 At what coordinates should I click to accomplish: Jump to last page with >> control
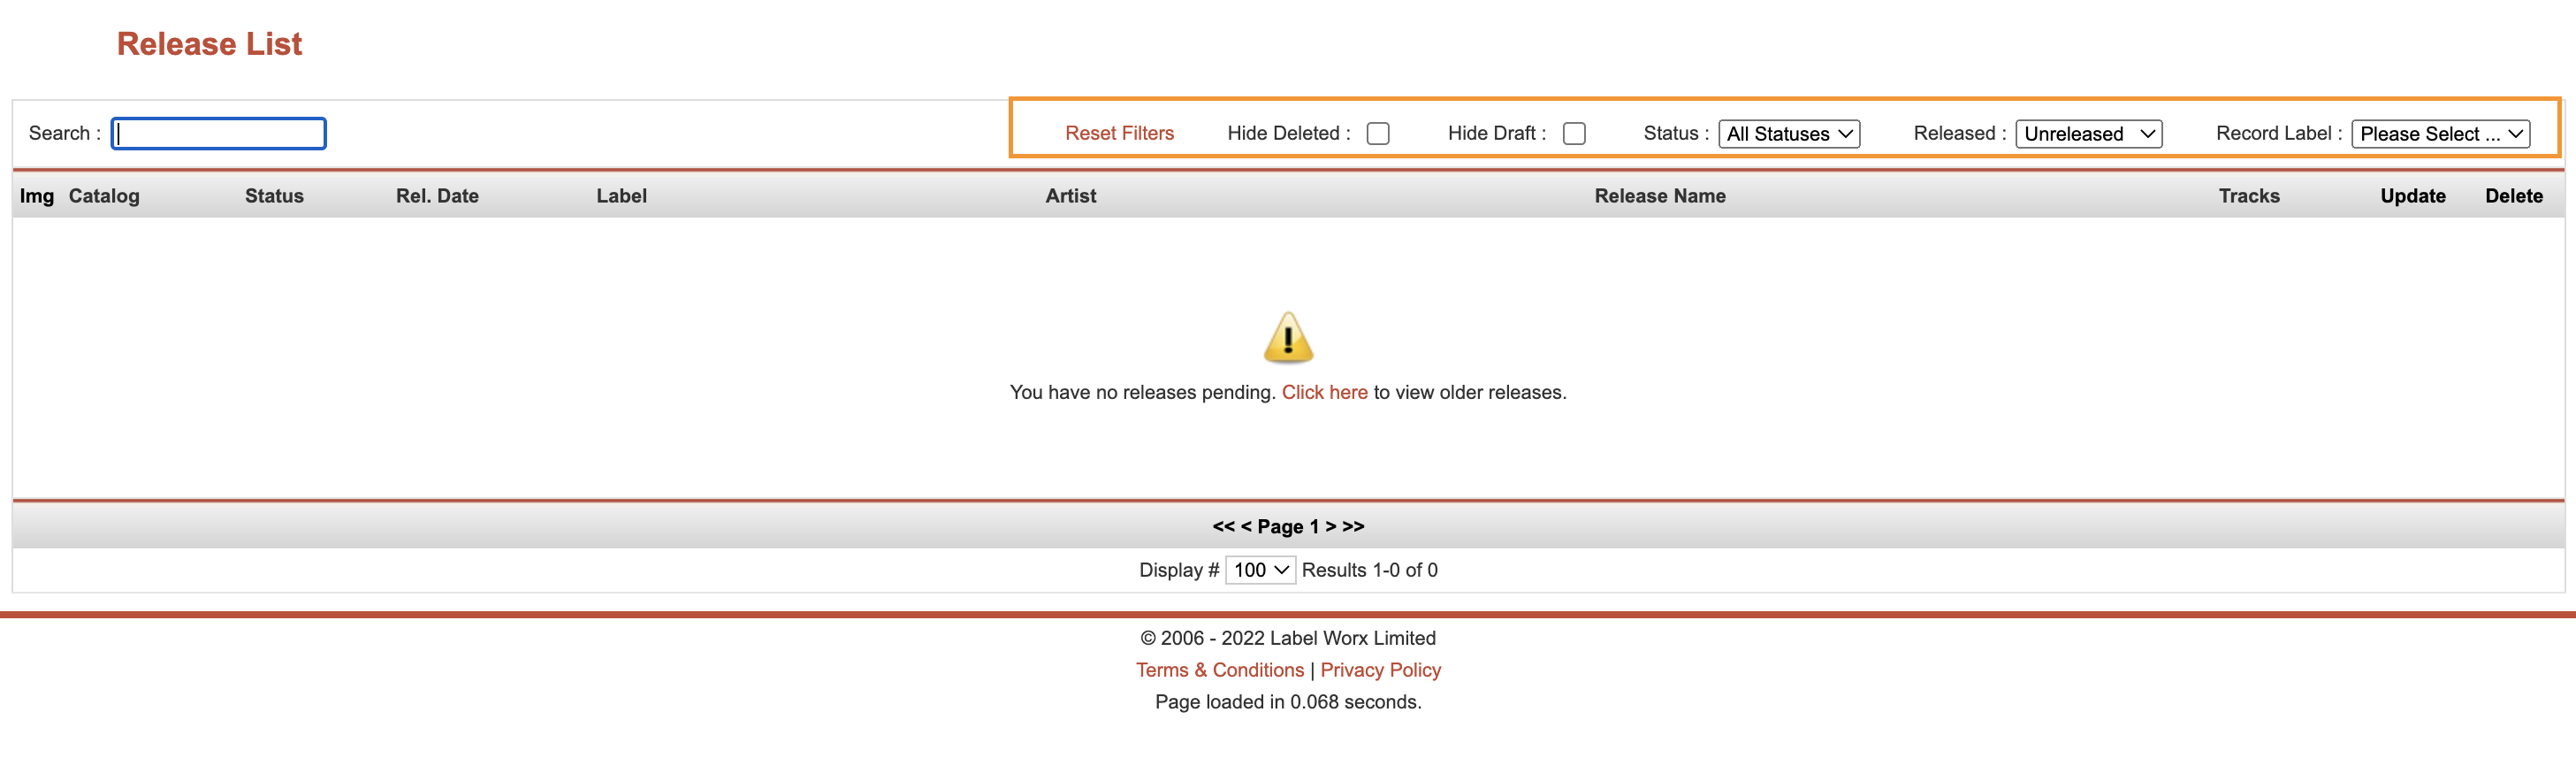1353,526
